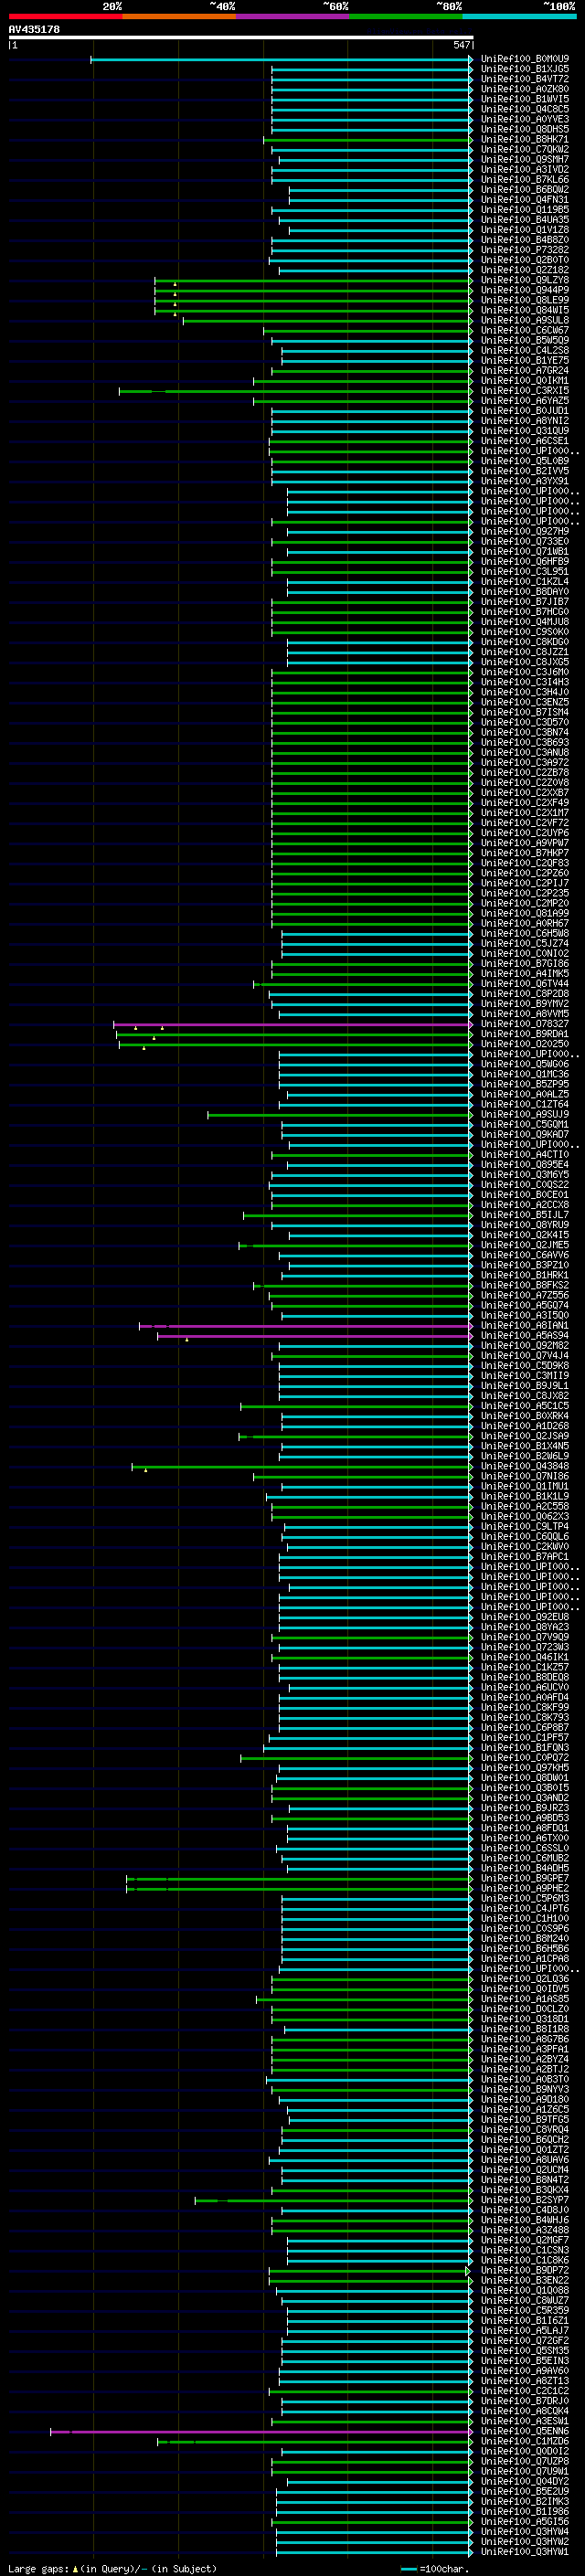Image resolution: width=585 pixels, height=2576 pixels.
Task: Open the UniRef100_Q9SMH7 hit label
Action: [525, 159]
